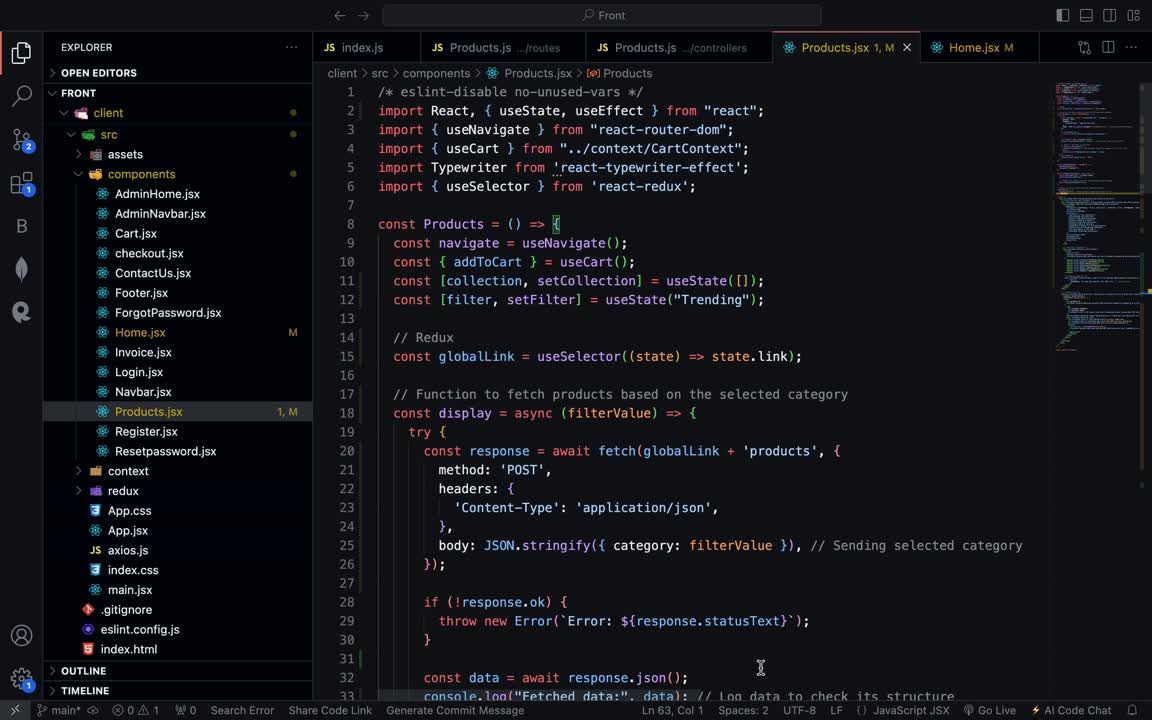Screen dimensions: 1152x720
Task: Open the MongoDB leaf icon view
Action: 21,270
